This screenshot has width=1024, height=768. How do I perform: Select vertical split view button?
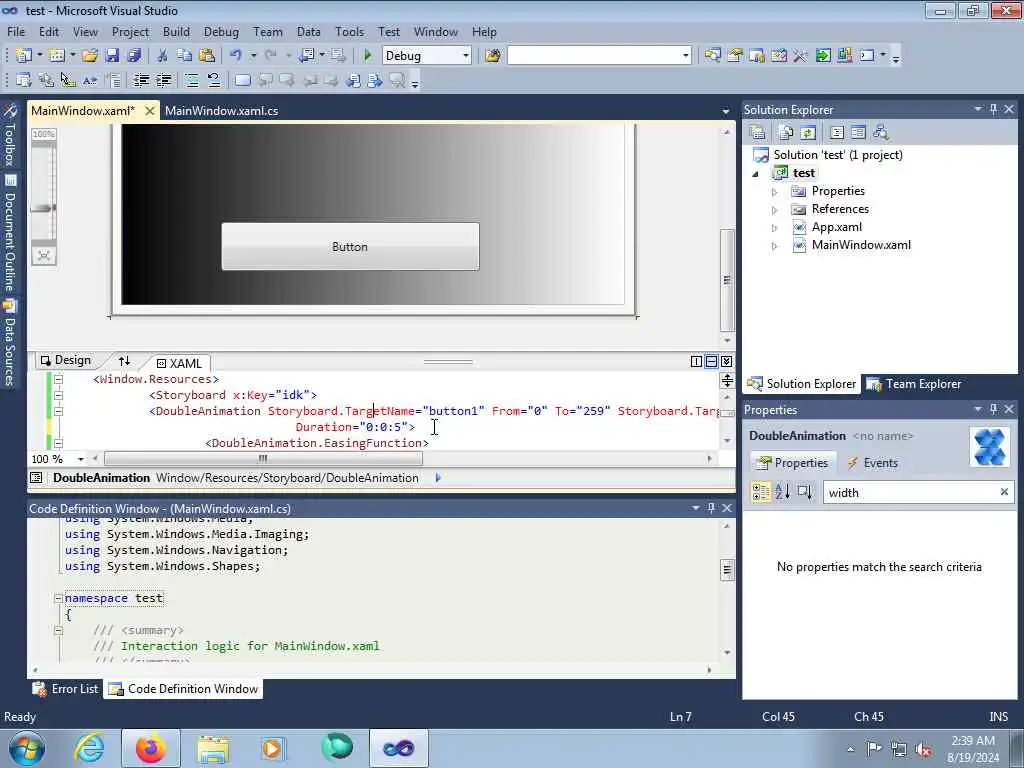click(x=696, y=361)
